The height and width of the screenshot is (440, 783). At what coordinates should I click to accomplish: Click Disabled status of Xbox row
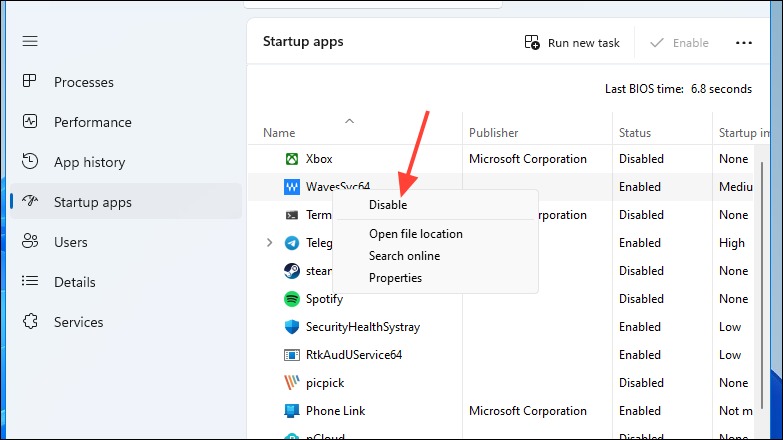tap(641, 159)
